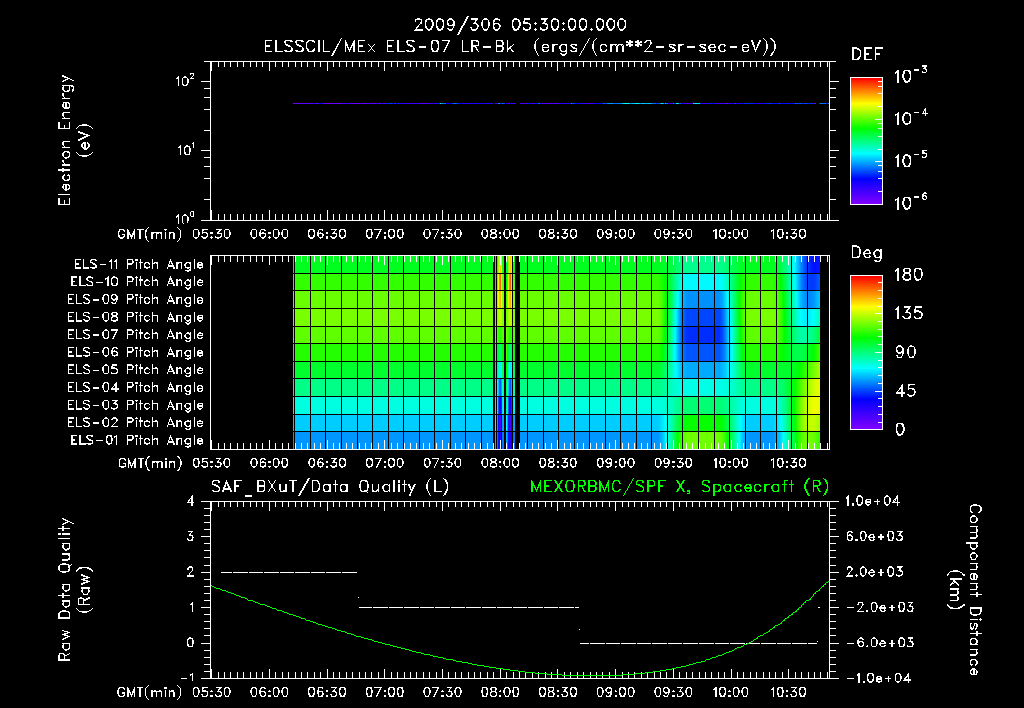Click the 4 tick on Raw Data Quality axis
1024x708 pixels.
click(x=191, y=501)
